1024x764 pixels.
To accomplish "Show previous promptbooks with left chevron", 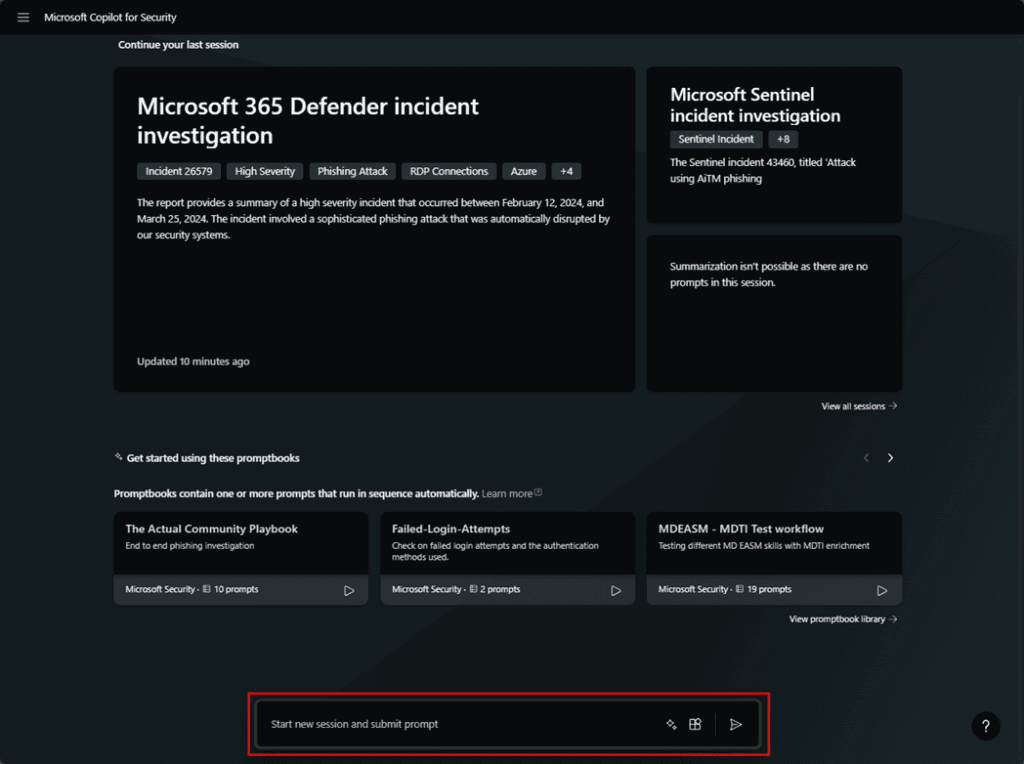I will click(x=867, y=458).
